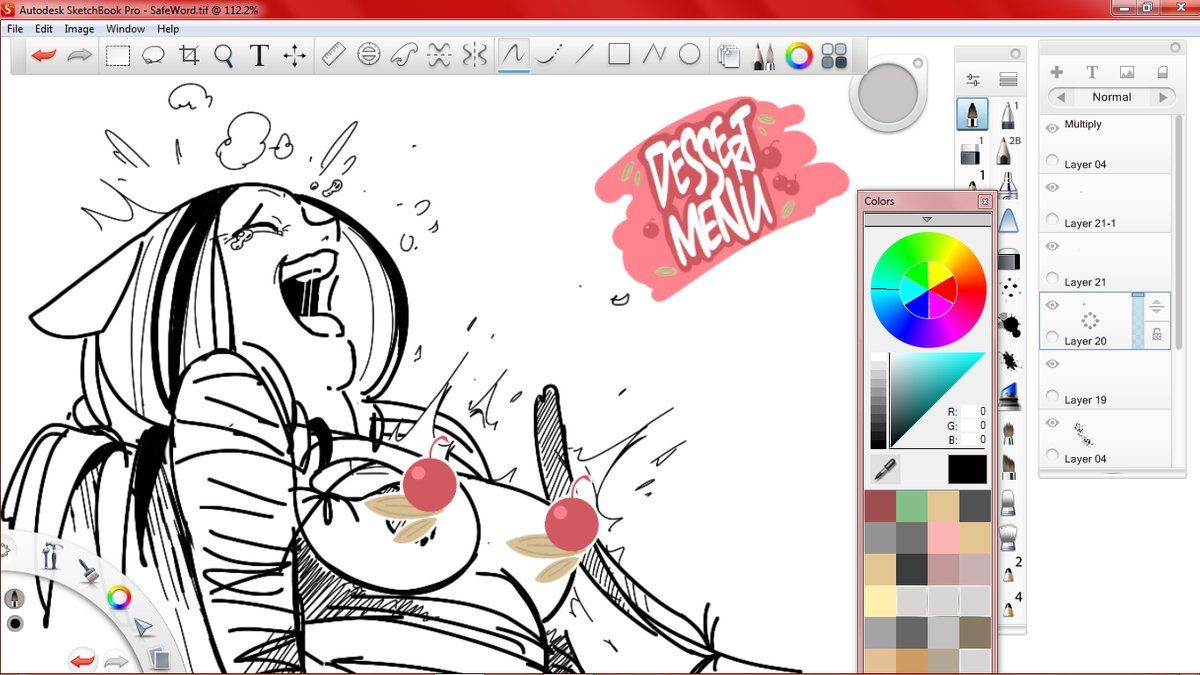Toggle the Brush Palette pencils icon
The width and height of the screenshot is (1200, 675).
(x=763, y=56)
